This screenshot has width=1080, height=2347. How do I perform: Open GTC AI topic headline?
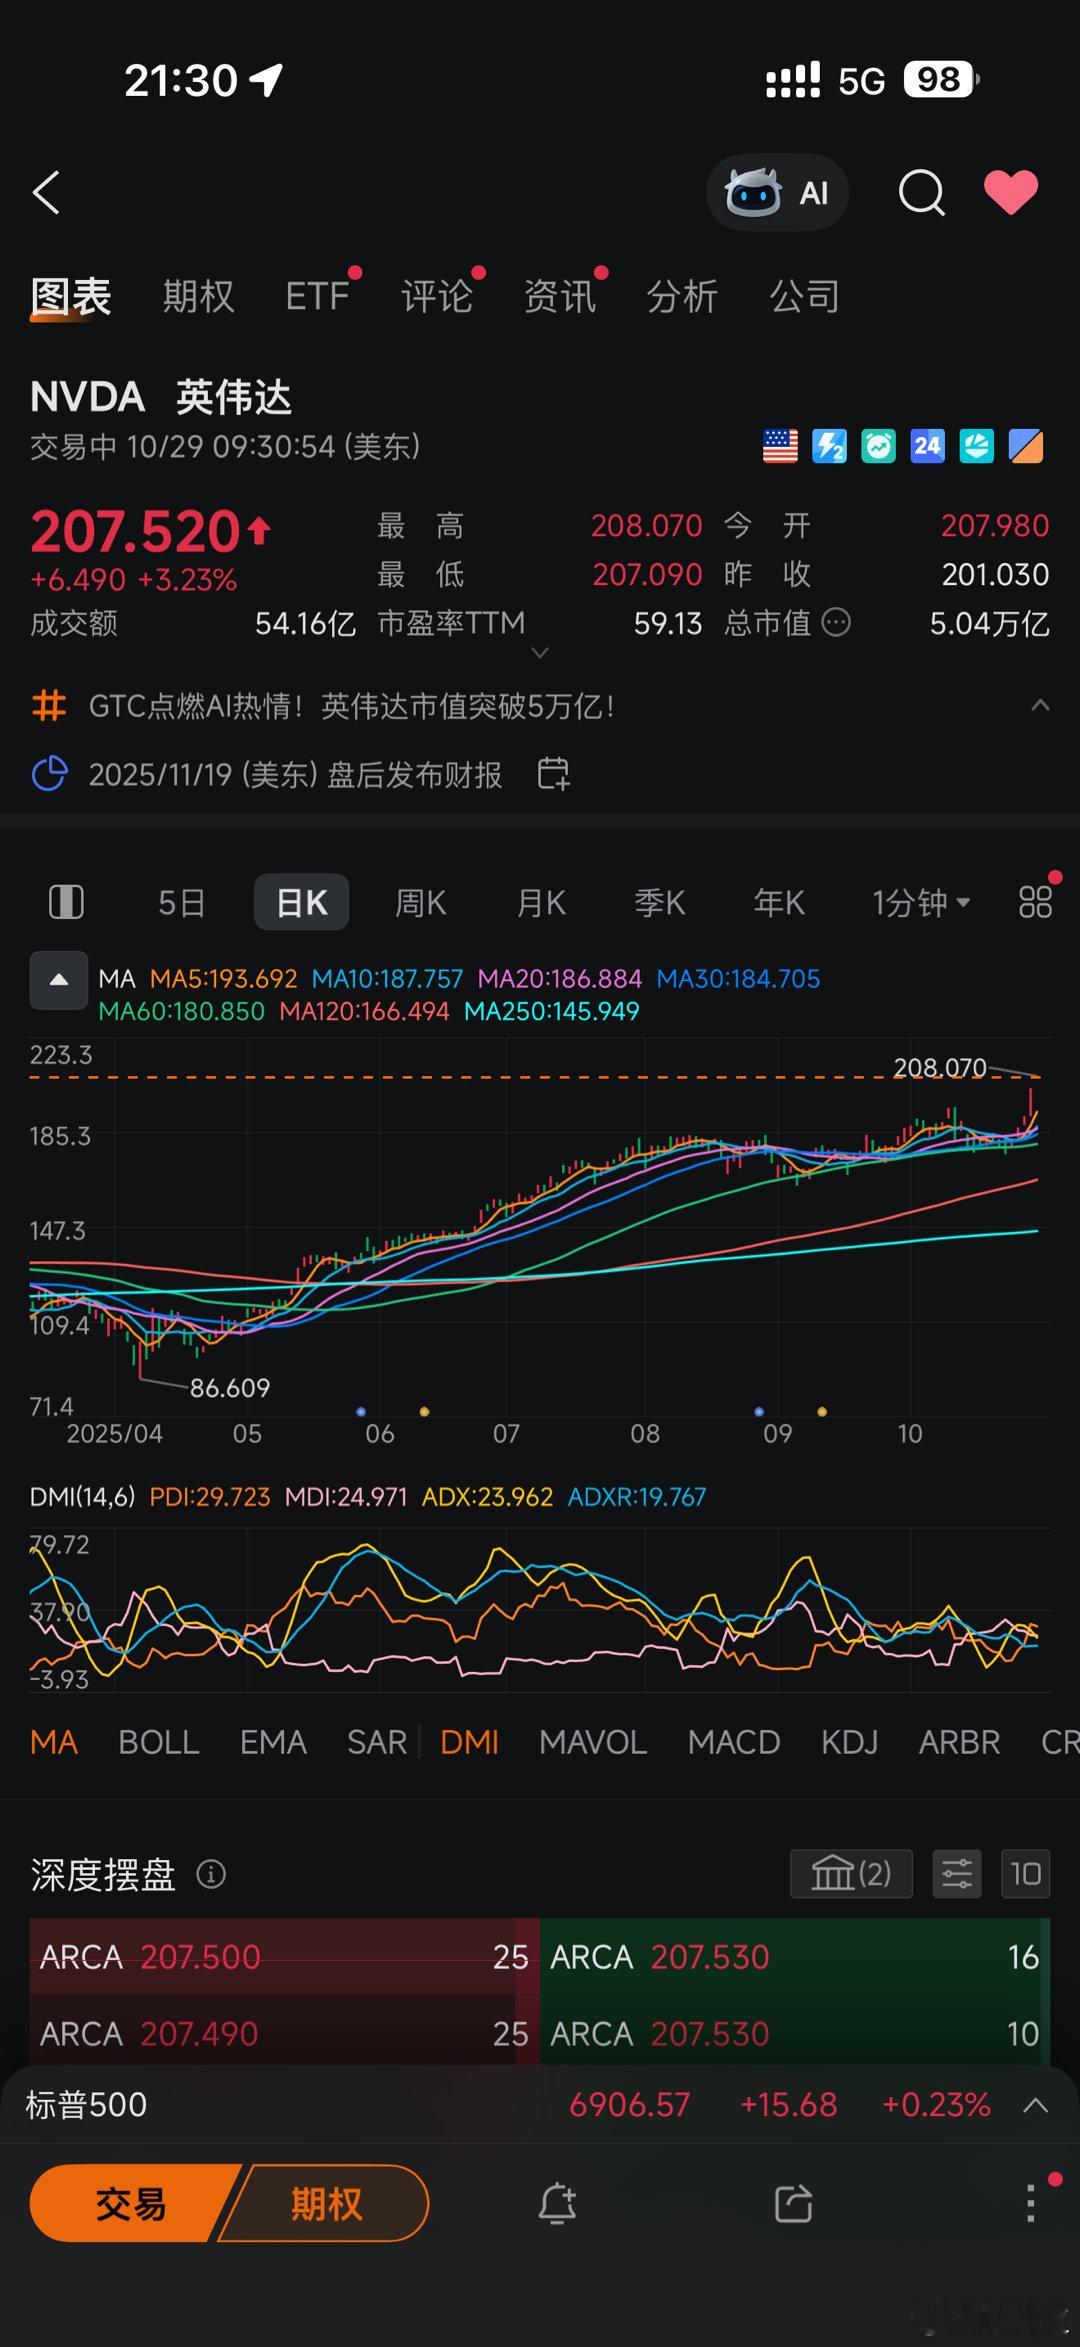pos(351,707)
